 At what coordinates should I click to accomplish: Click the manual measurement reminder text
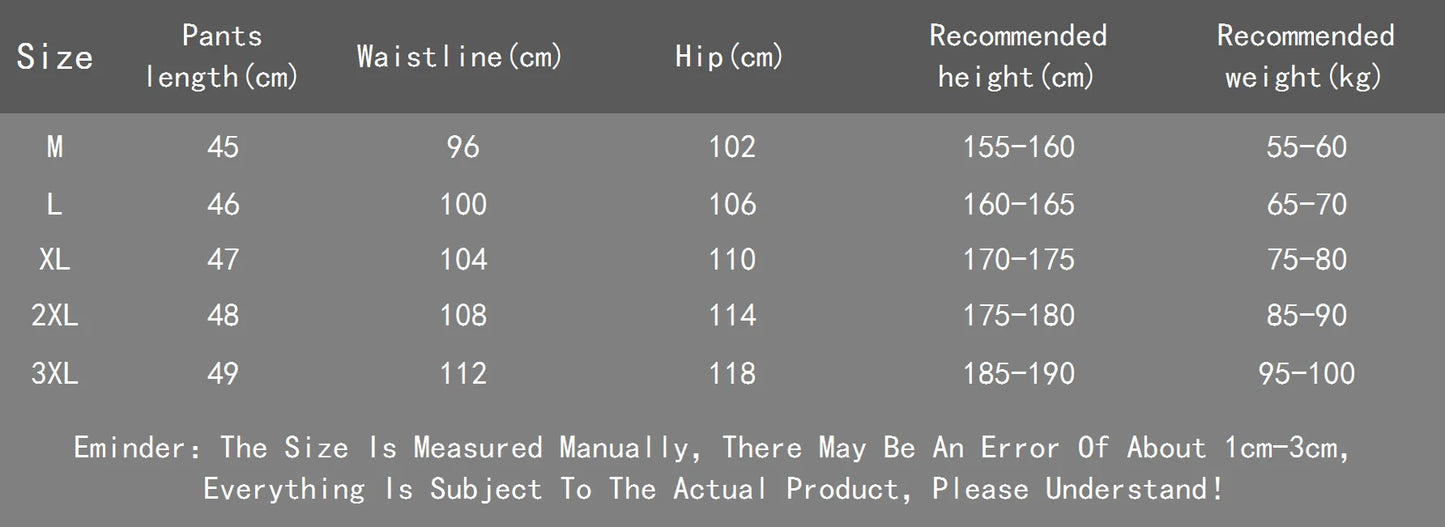(712, 447)
